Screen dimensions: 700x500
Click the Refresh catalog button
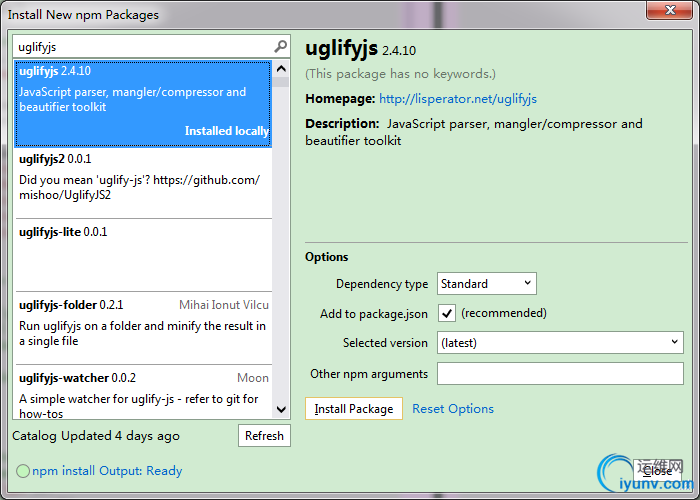coord(264,435)
